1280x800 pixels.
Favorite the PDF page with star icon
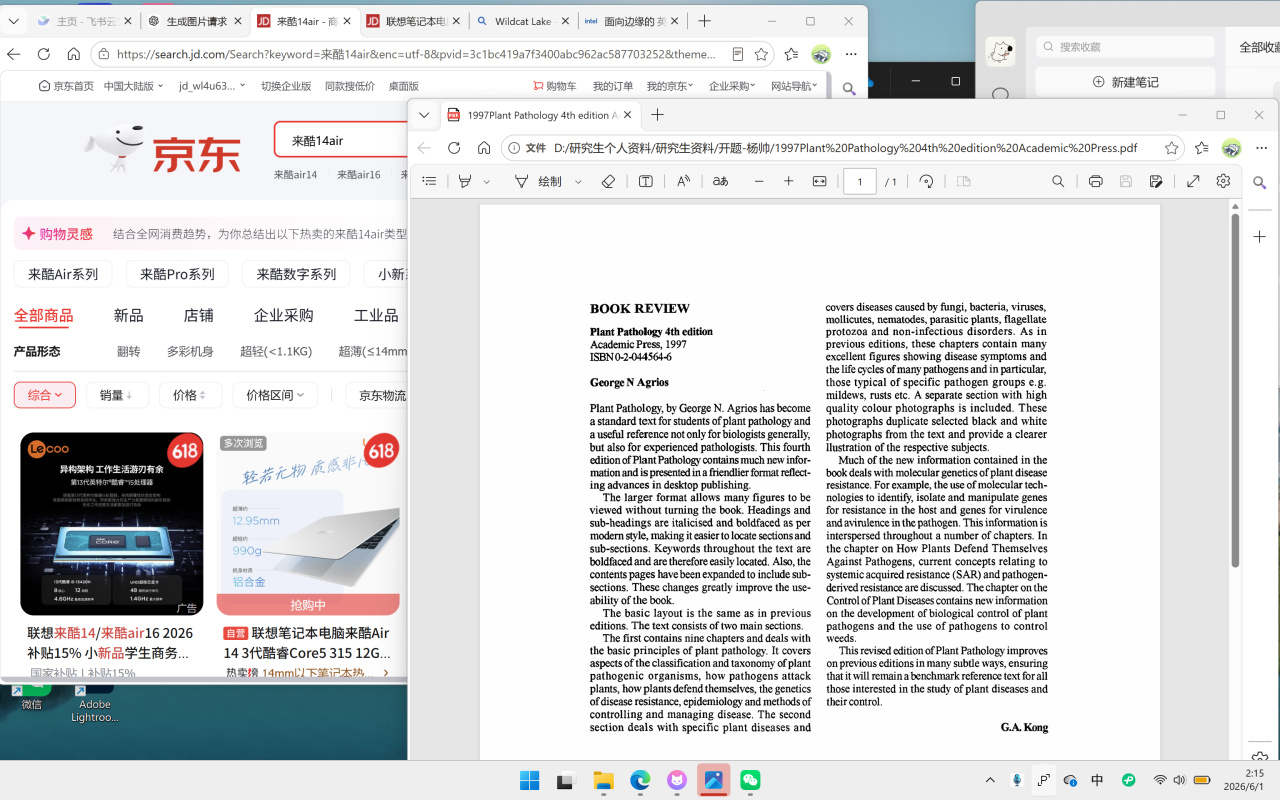1171,148
